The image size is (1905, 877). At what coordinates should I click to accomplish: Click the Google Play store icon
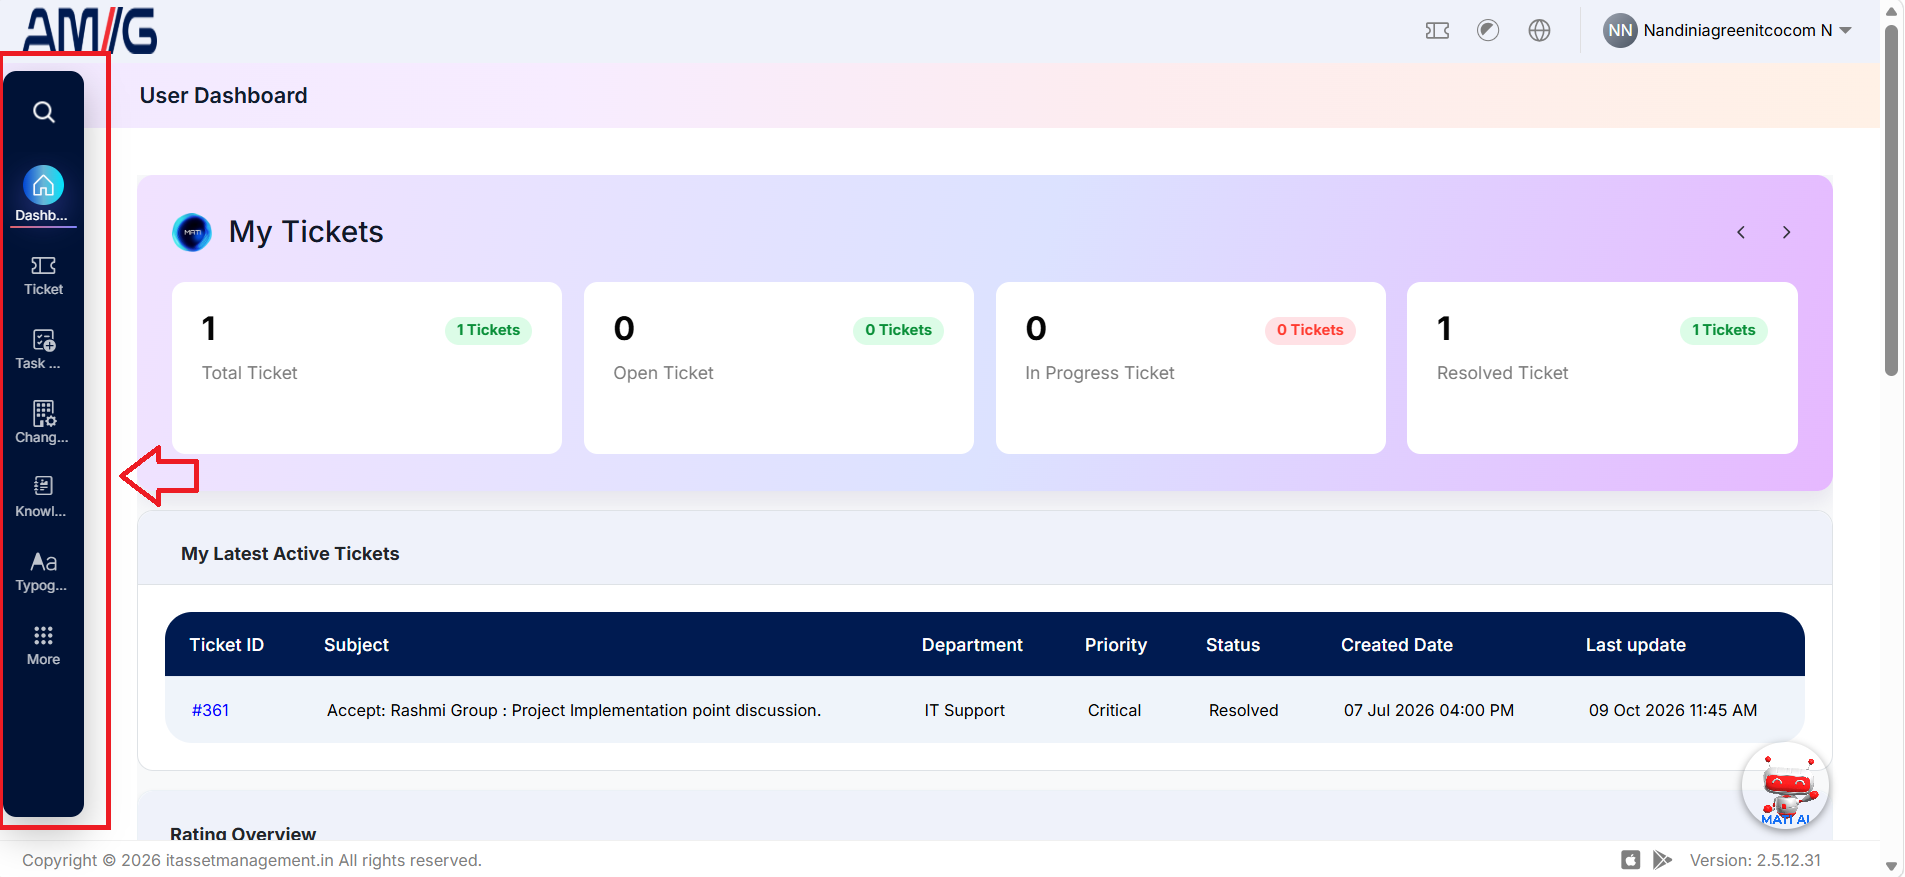1662,860
